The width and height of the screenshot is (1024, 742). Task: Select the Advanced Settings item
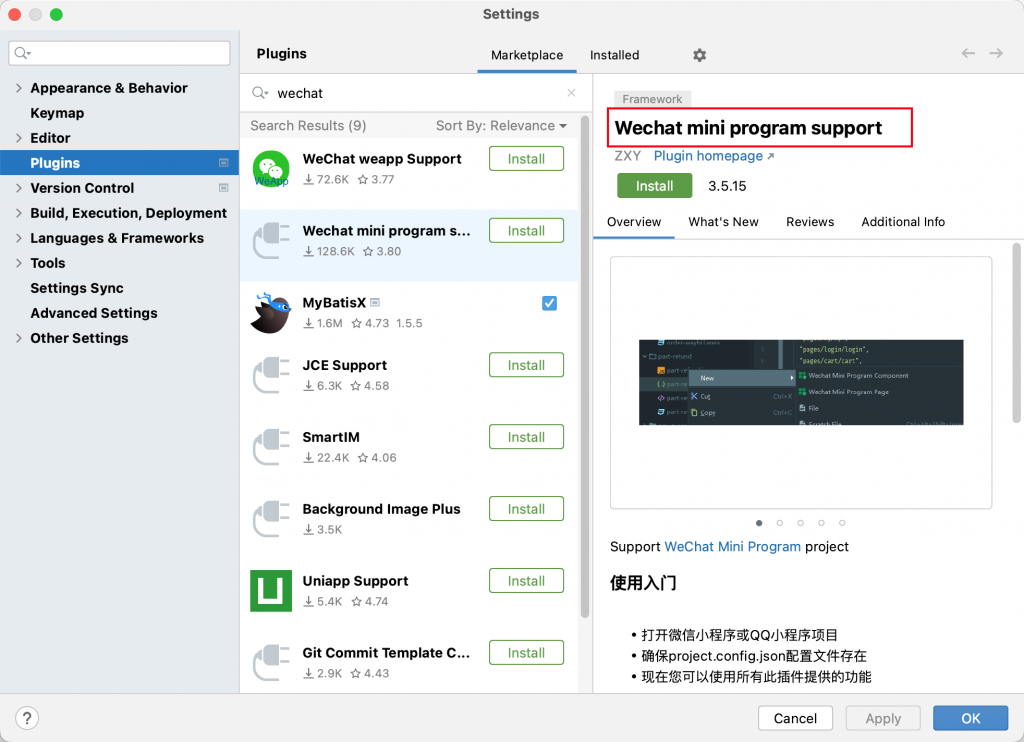click(x=93, y=313)
